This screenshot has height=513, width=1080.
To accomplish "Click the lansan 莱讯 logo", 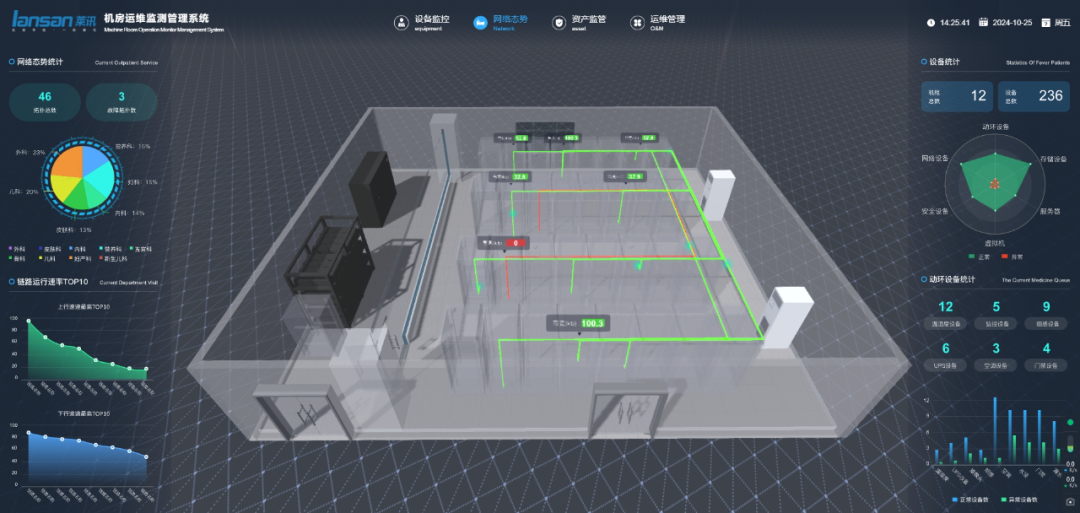I will pos(52,20).
